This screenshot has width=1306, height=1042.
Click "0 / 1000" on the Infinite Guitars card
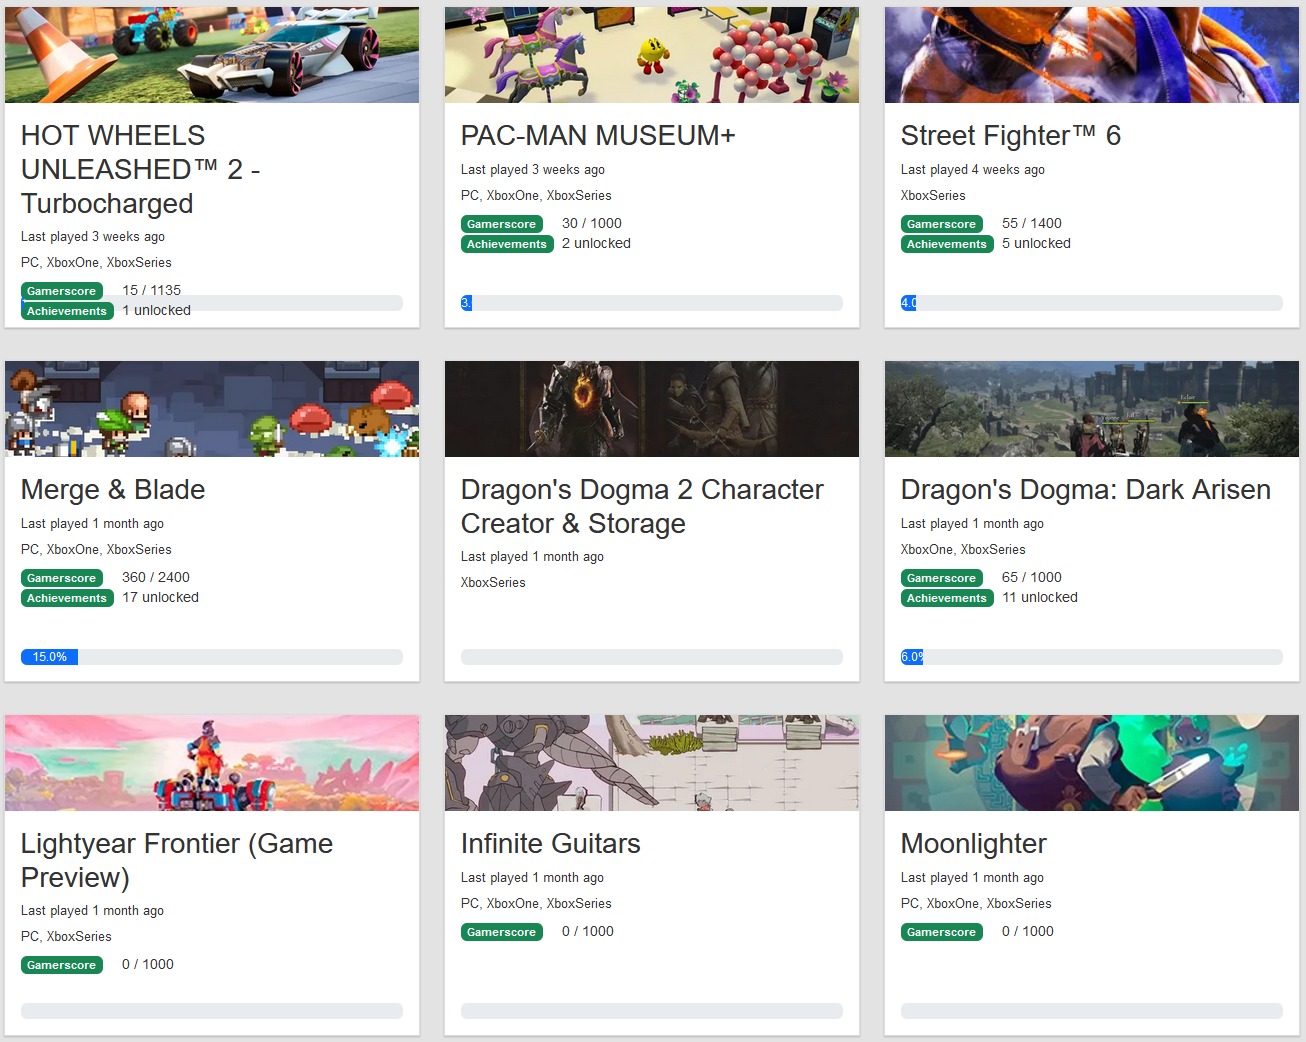point(588,931)
